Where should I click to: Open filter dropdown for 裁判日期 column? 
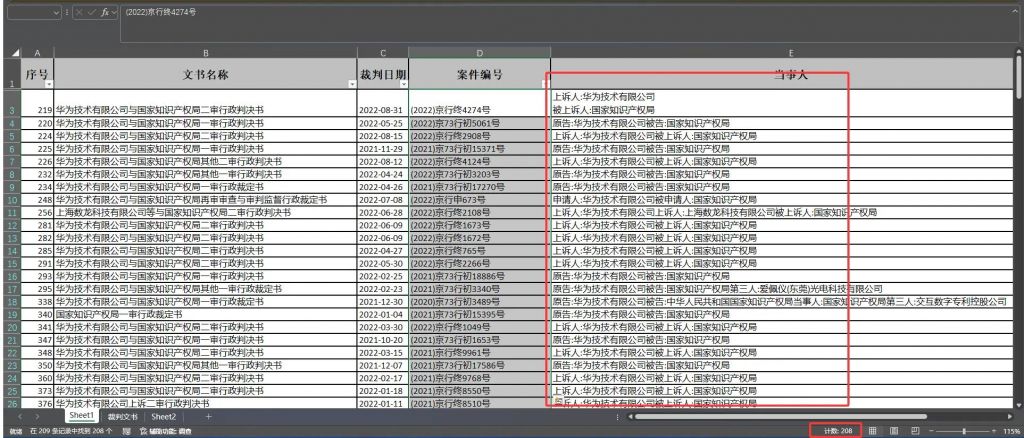[404, 84]
